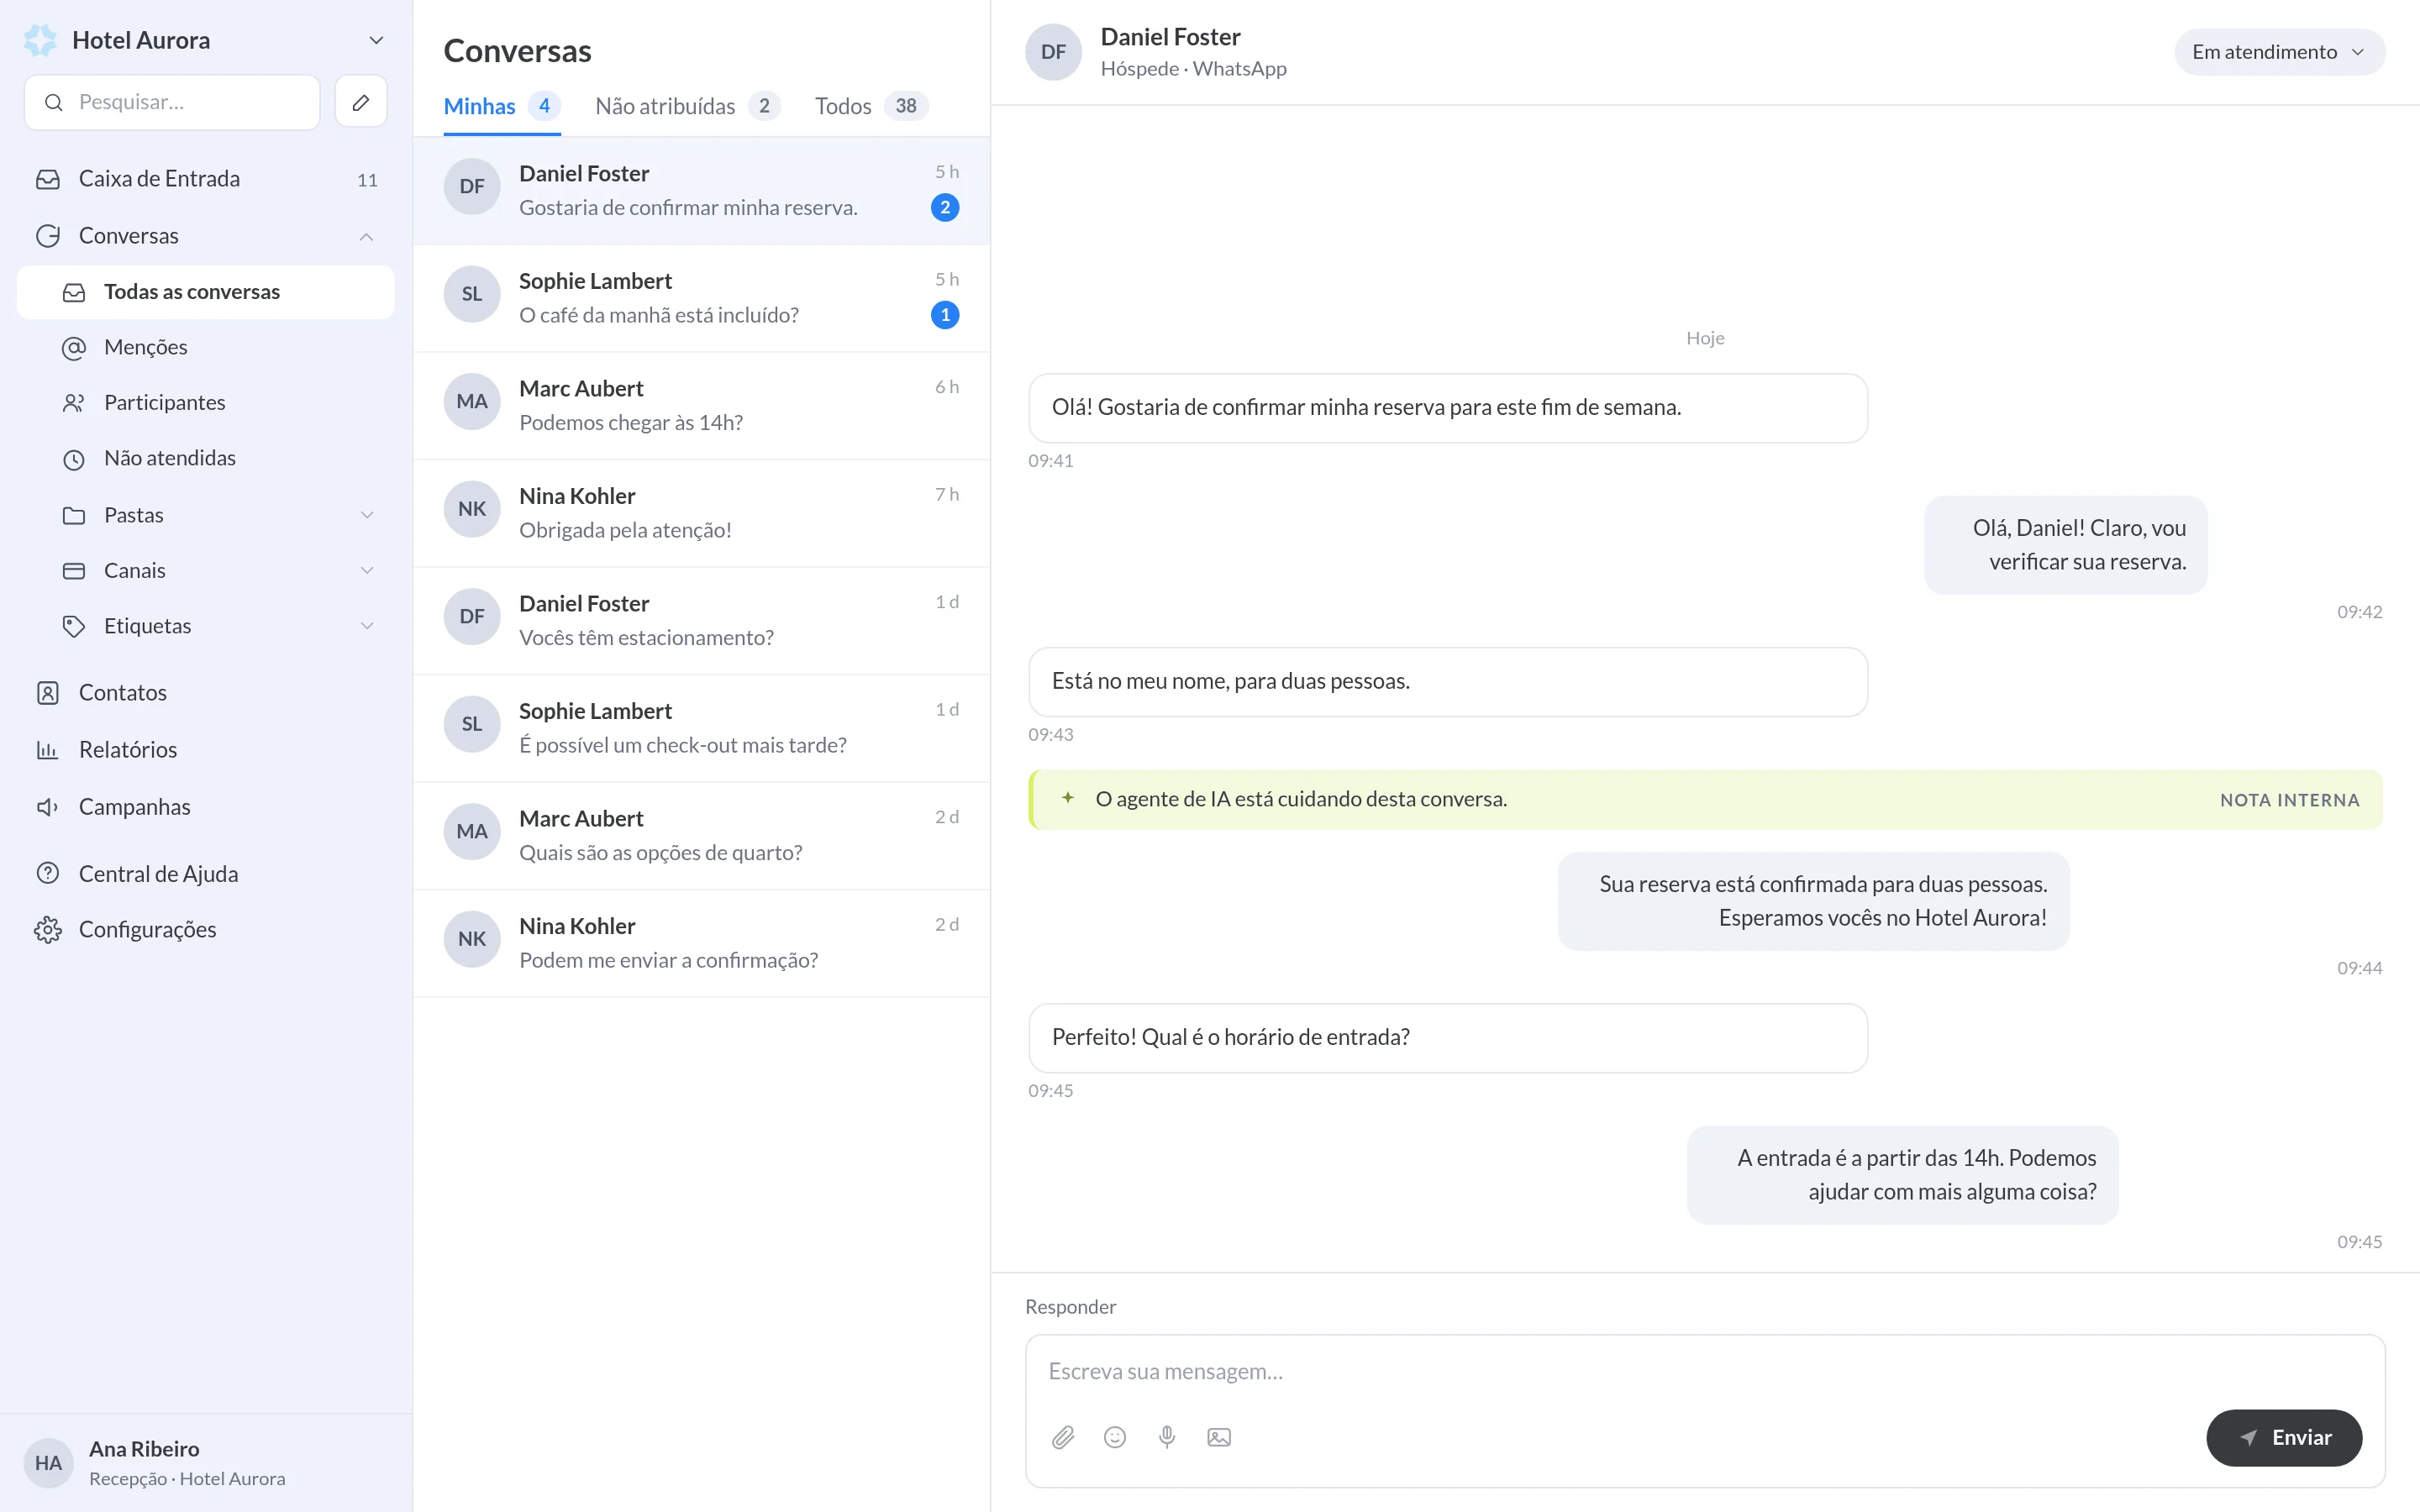This screenshot has height=1512, width=2420.
Task: Open Daniel Foster estacionamento conversation
Action: tap(701, 621)
